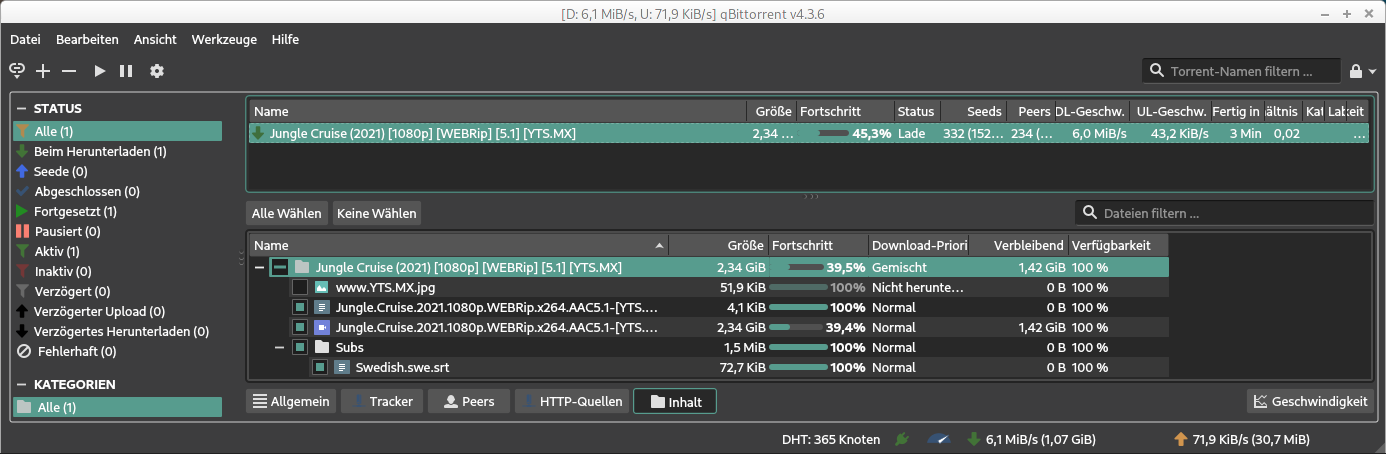Click the root folder's 39,5% progress bar
Viewport: 1386px width, 454px height.
[819, 267]
